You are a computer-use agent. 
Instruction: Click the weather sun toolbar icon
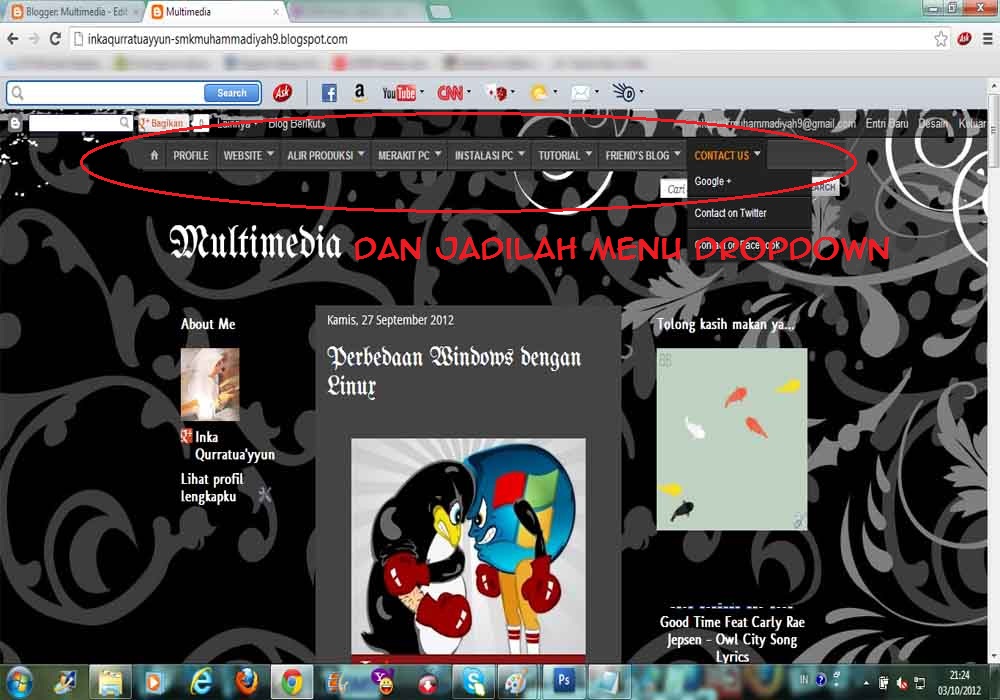point(540,93)
